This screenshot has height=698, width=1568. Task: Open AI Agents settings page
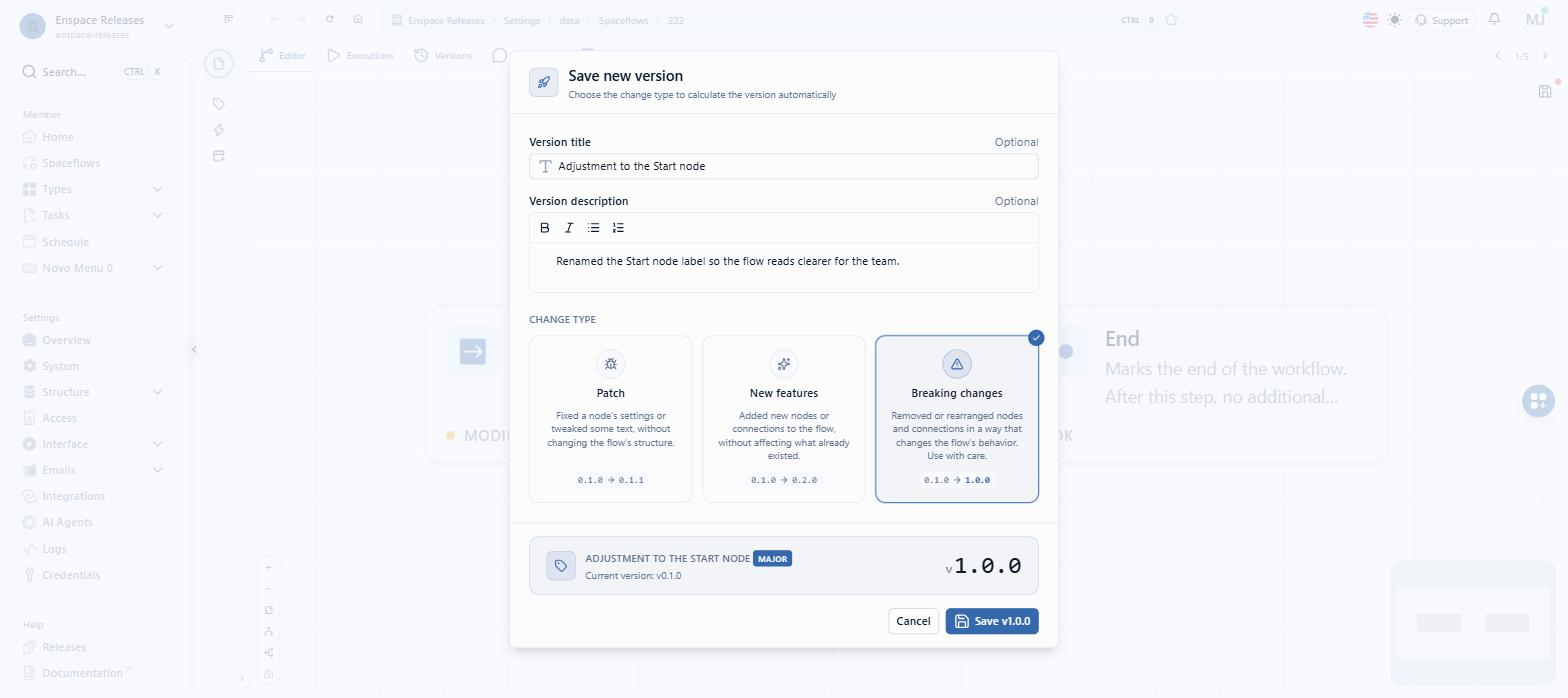[67, 522]
